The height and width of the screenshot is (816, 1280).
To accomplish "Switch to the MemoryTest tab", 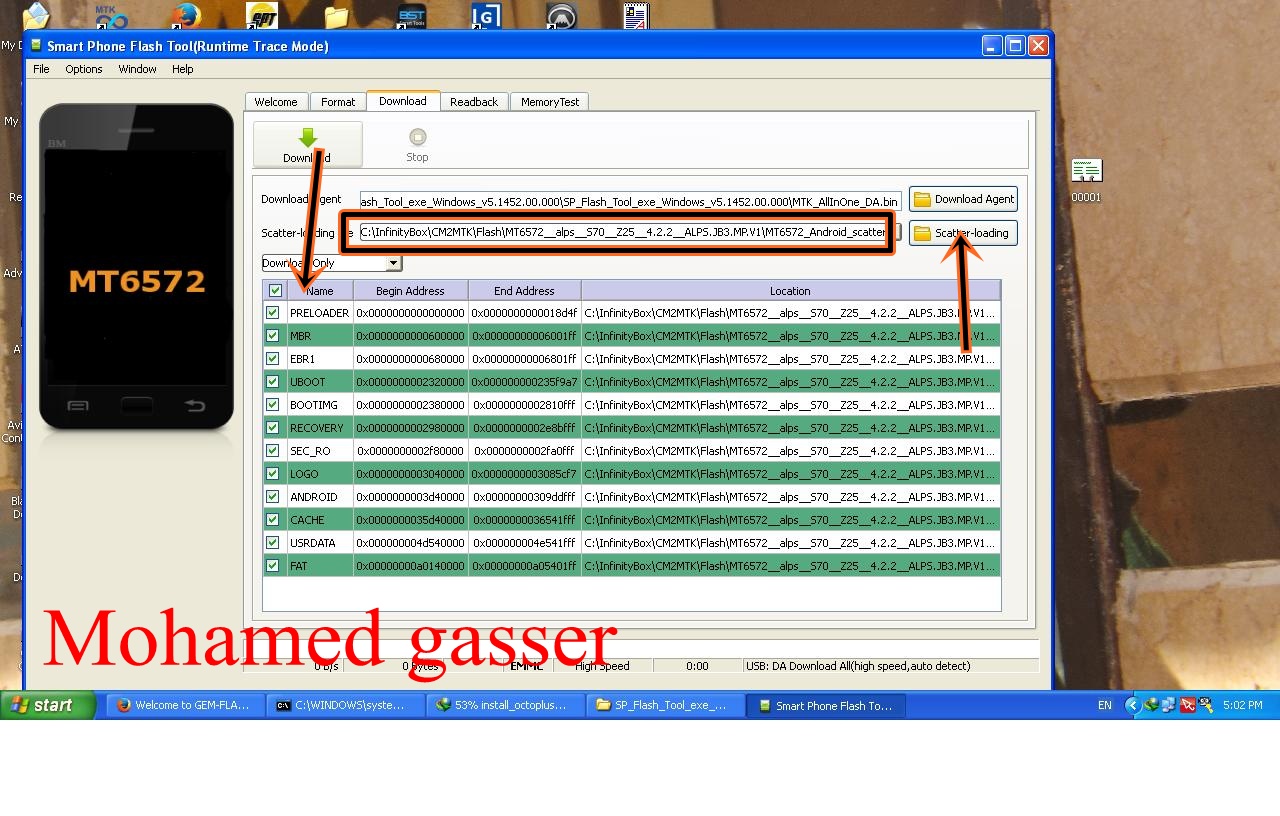I will [x=550, y=102].
